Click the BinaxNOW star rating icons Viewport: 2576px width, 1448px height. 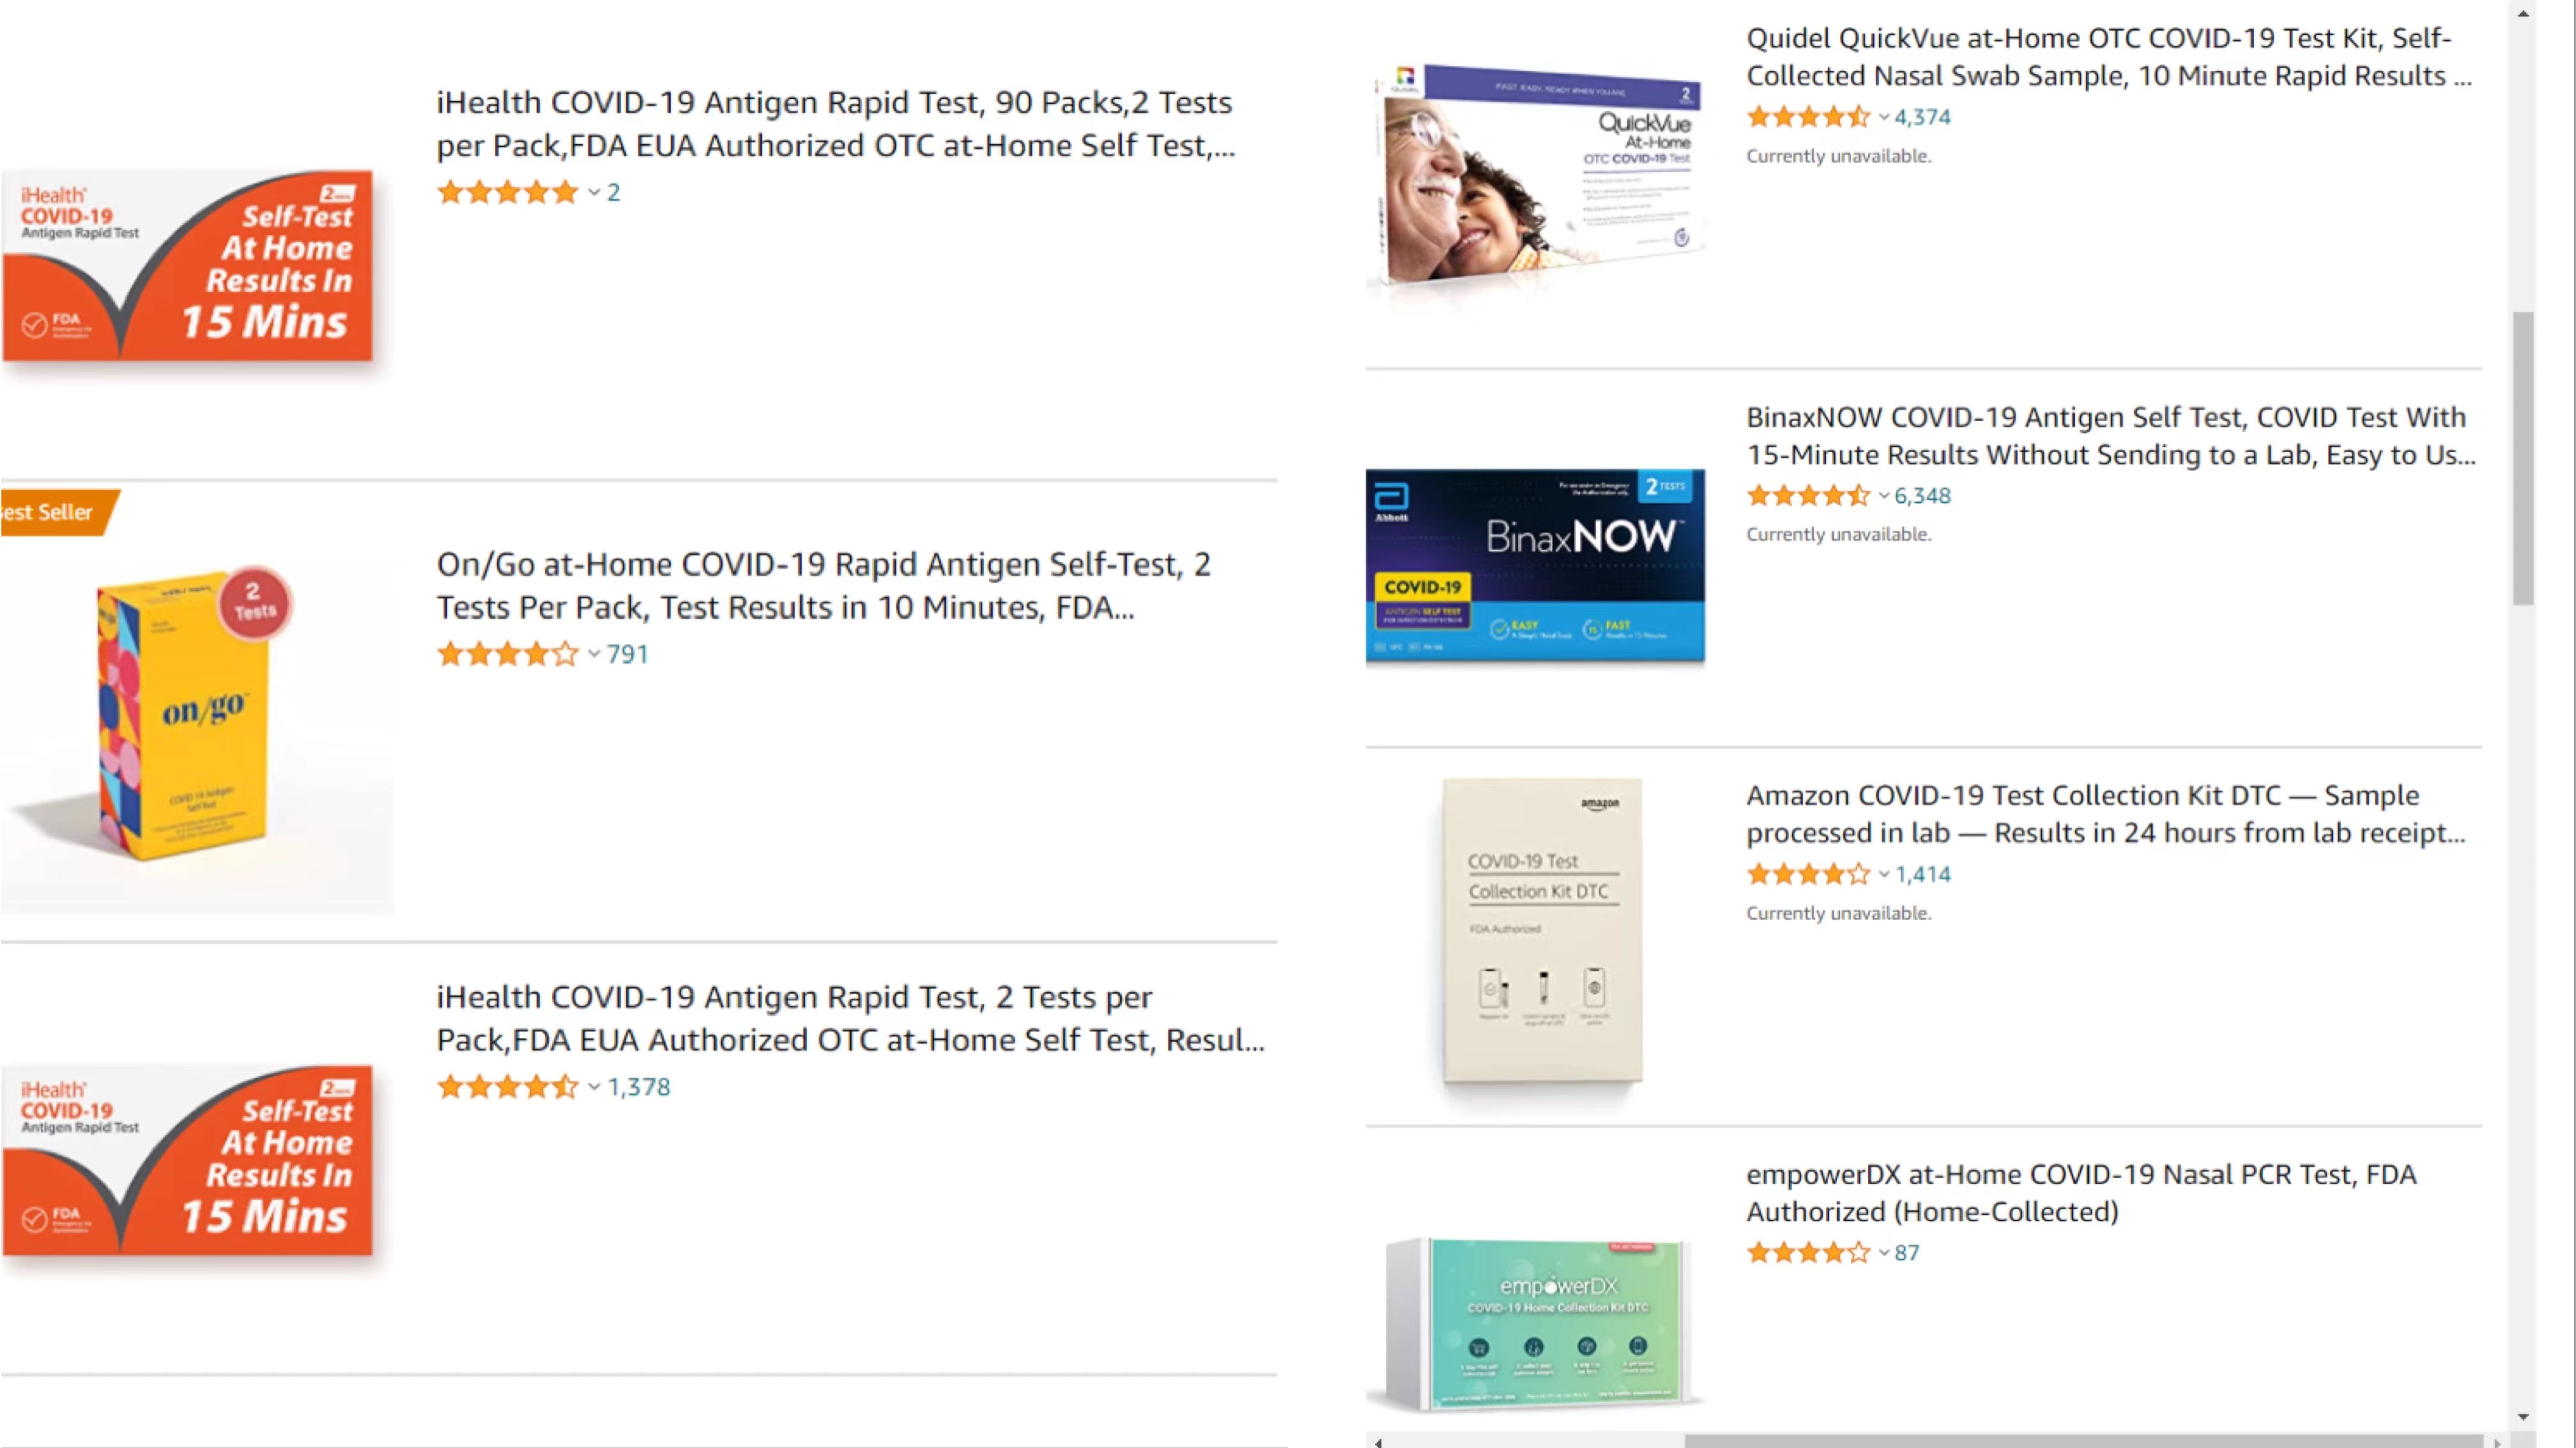[1807, 495]
